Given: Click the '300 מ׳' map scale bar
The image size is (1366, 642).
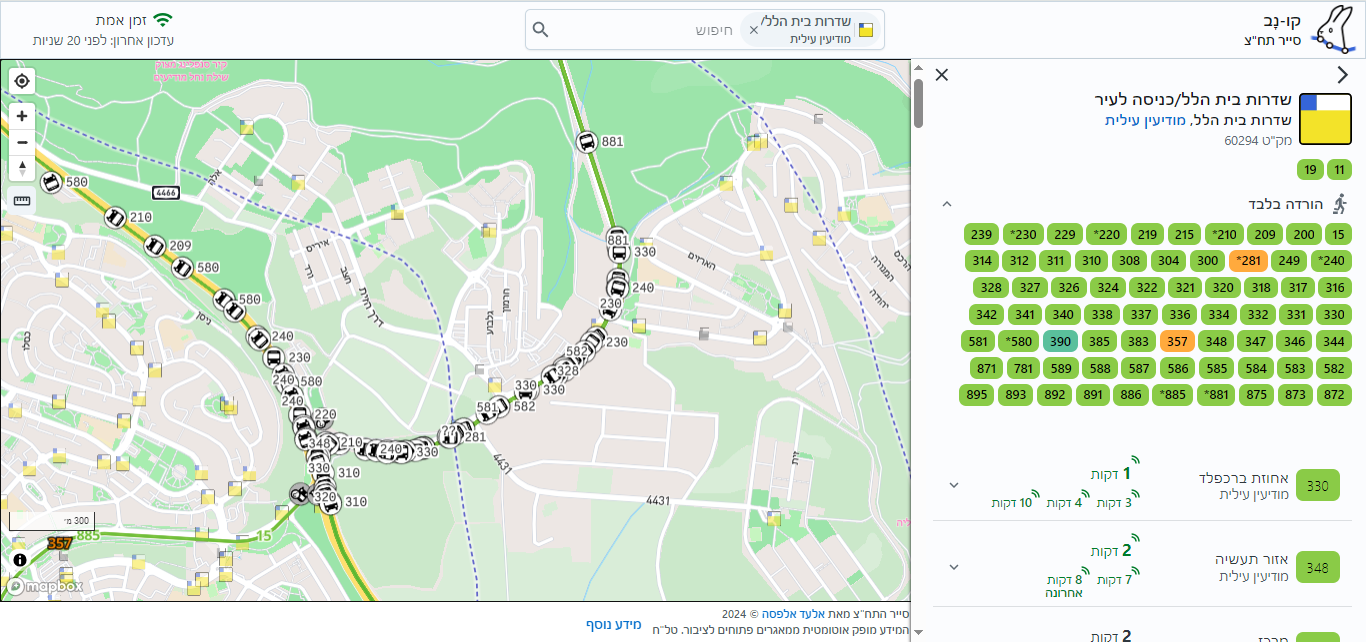Looking at the screenshot, I should pyautogui.click(x=50, y=520).
